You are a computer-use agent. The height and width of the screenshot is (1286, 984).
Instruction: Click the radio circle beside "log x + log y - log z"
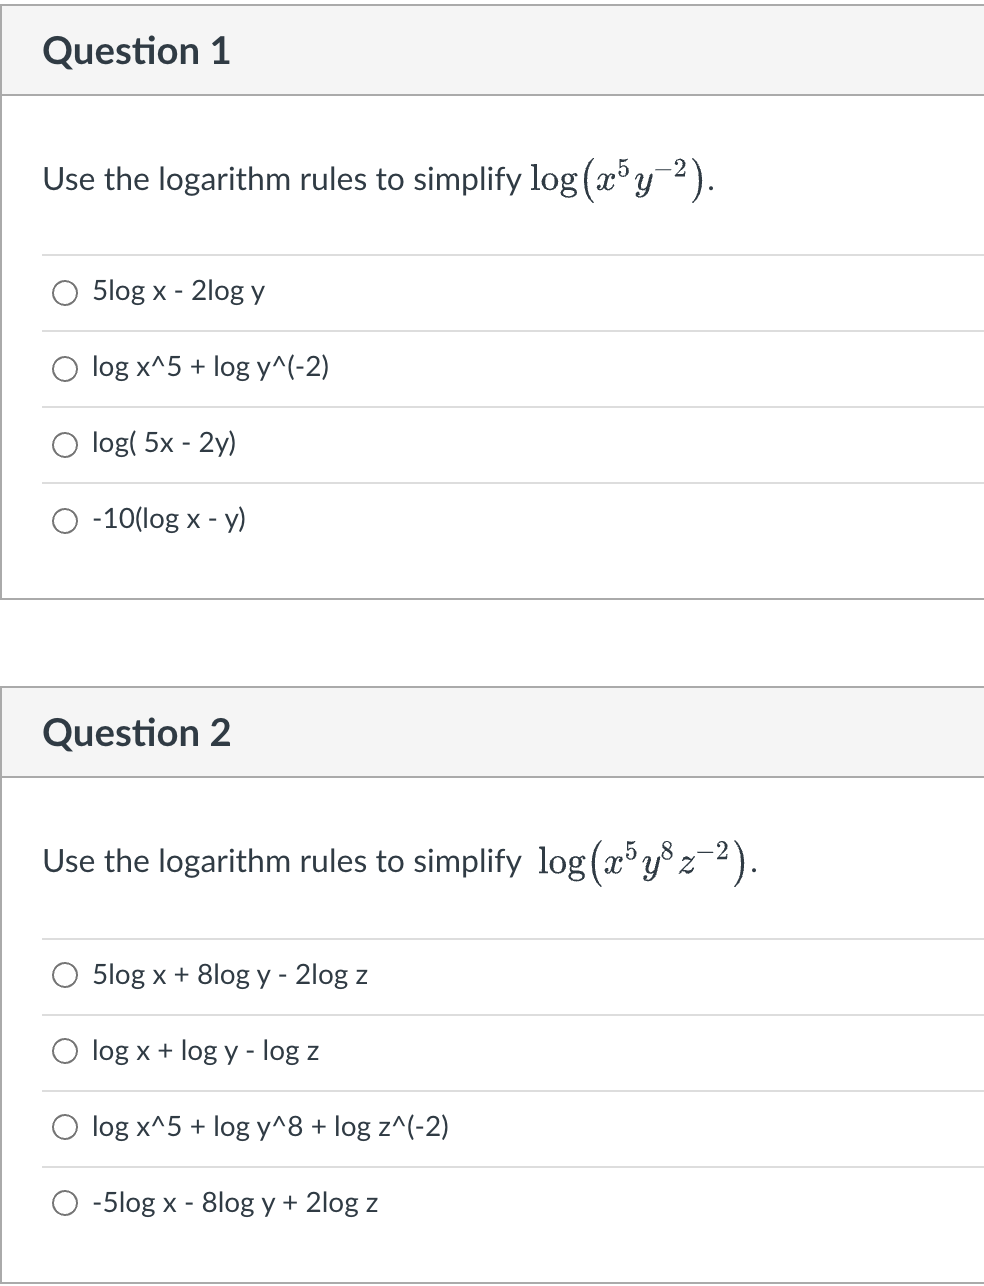click(64, 1051)
